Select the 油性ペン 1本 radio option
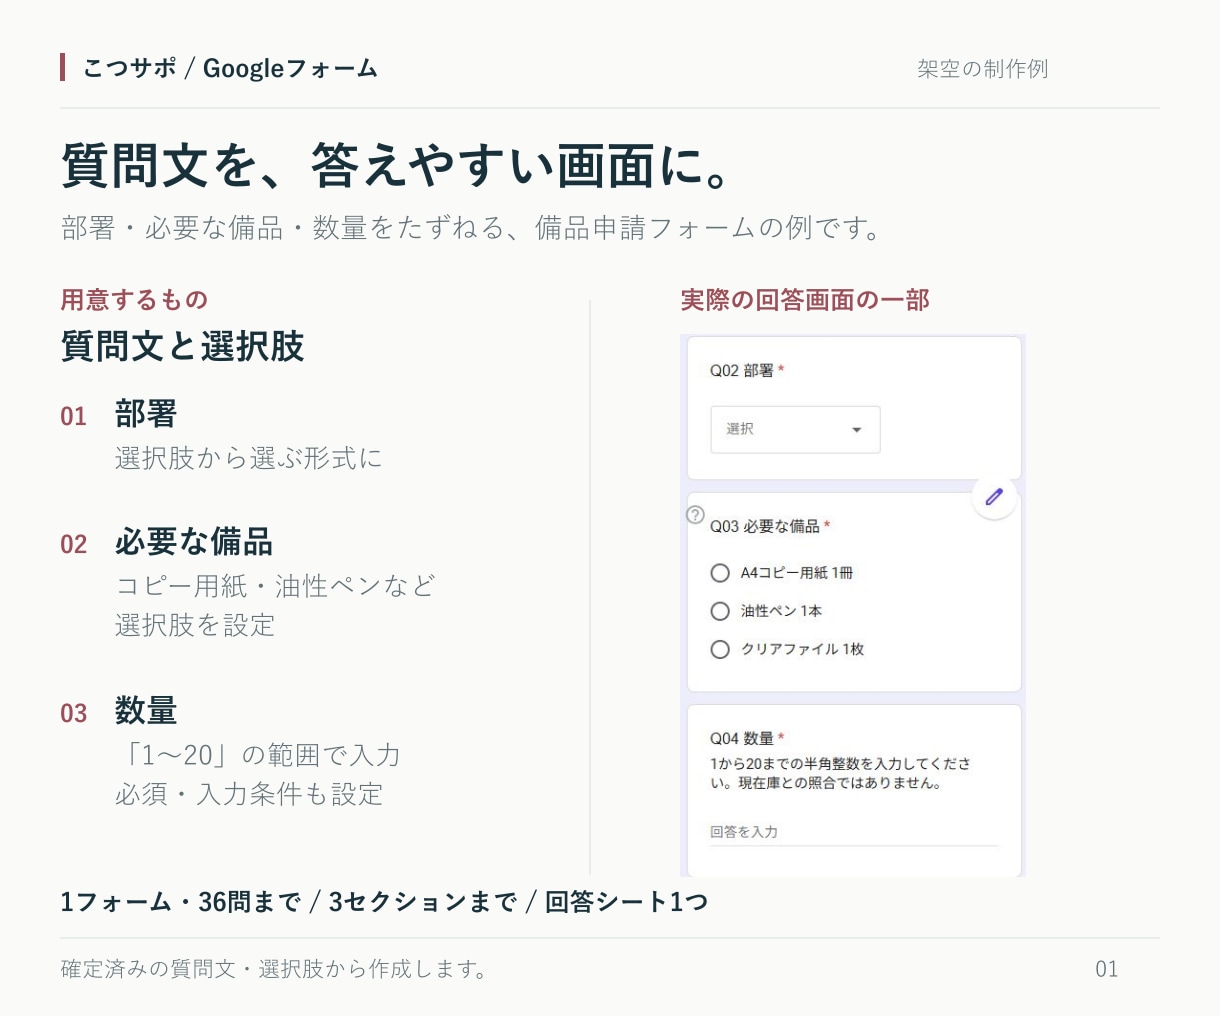The image size is (1220, 1016). 719,611
